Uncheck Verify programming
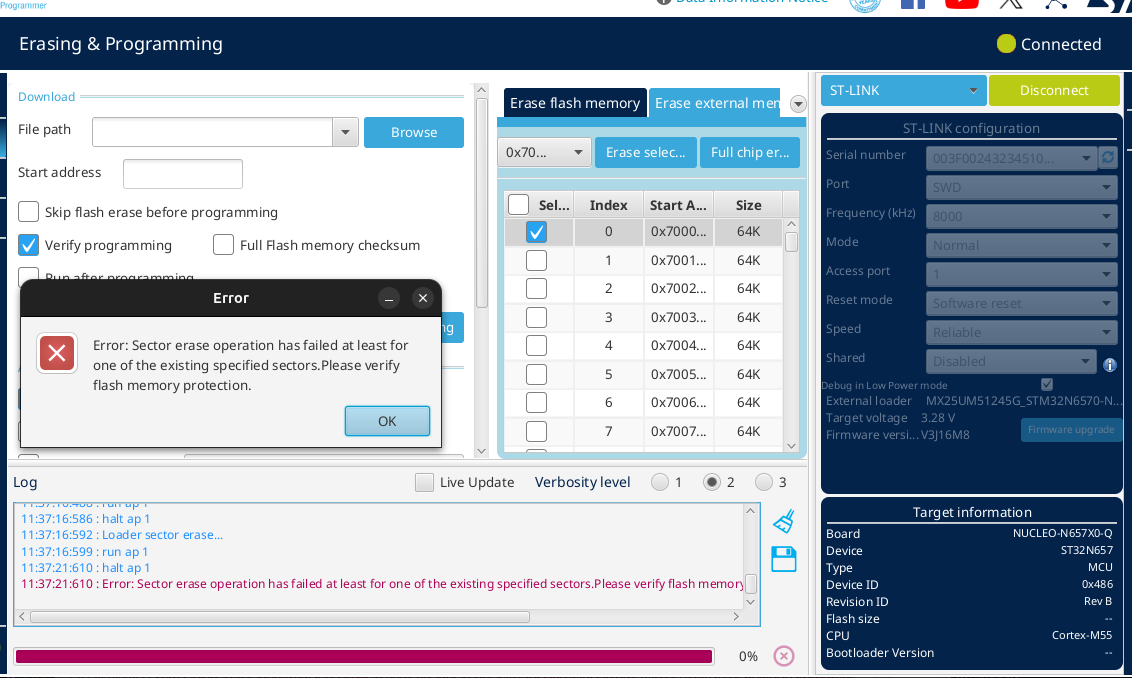The width and height of the screenshot is (1132, 678). (28, 245)
